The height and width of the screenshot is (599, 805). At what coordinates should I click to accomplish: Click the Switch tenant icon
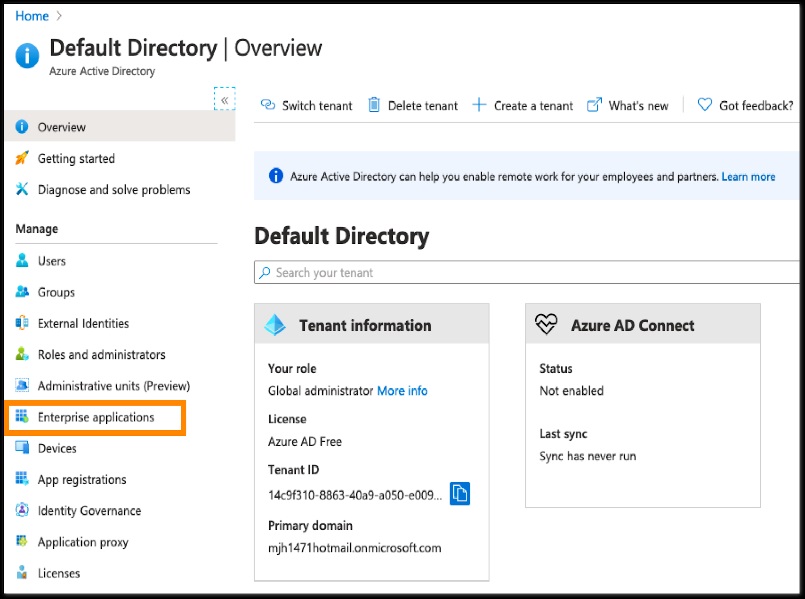(x=268, y=105)
